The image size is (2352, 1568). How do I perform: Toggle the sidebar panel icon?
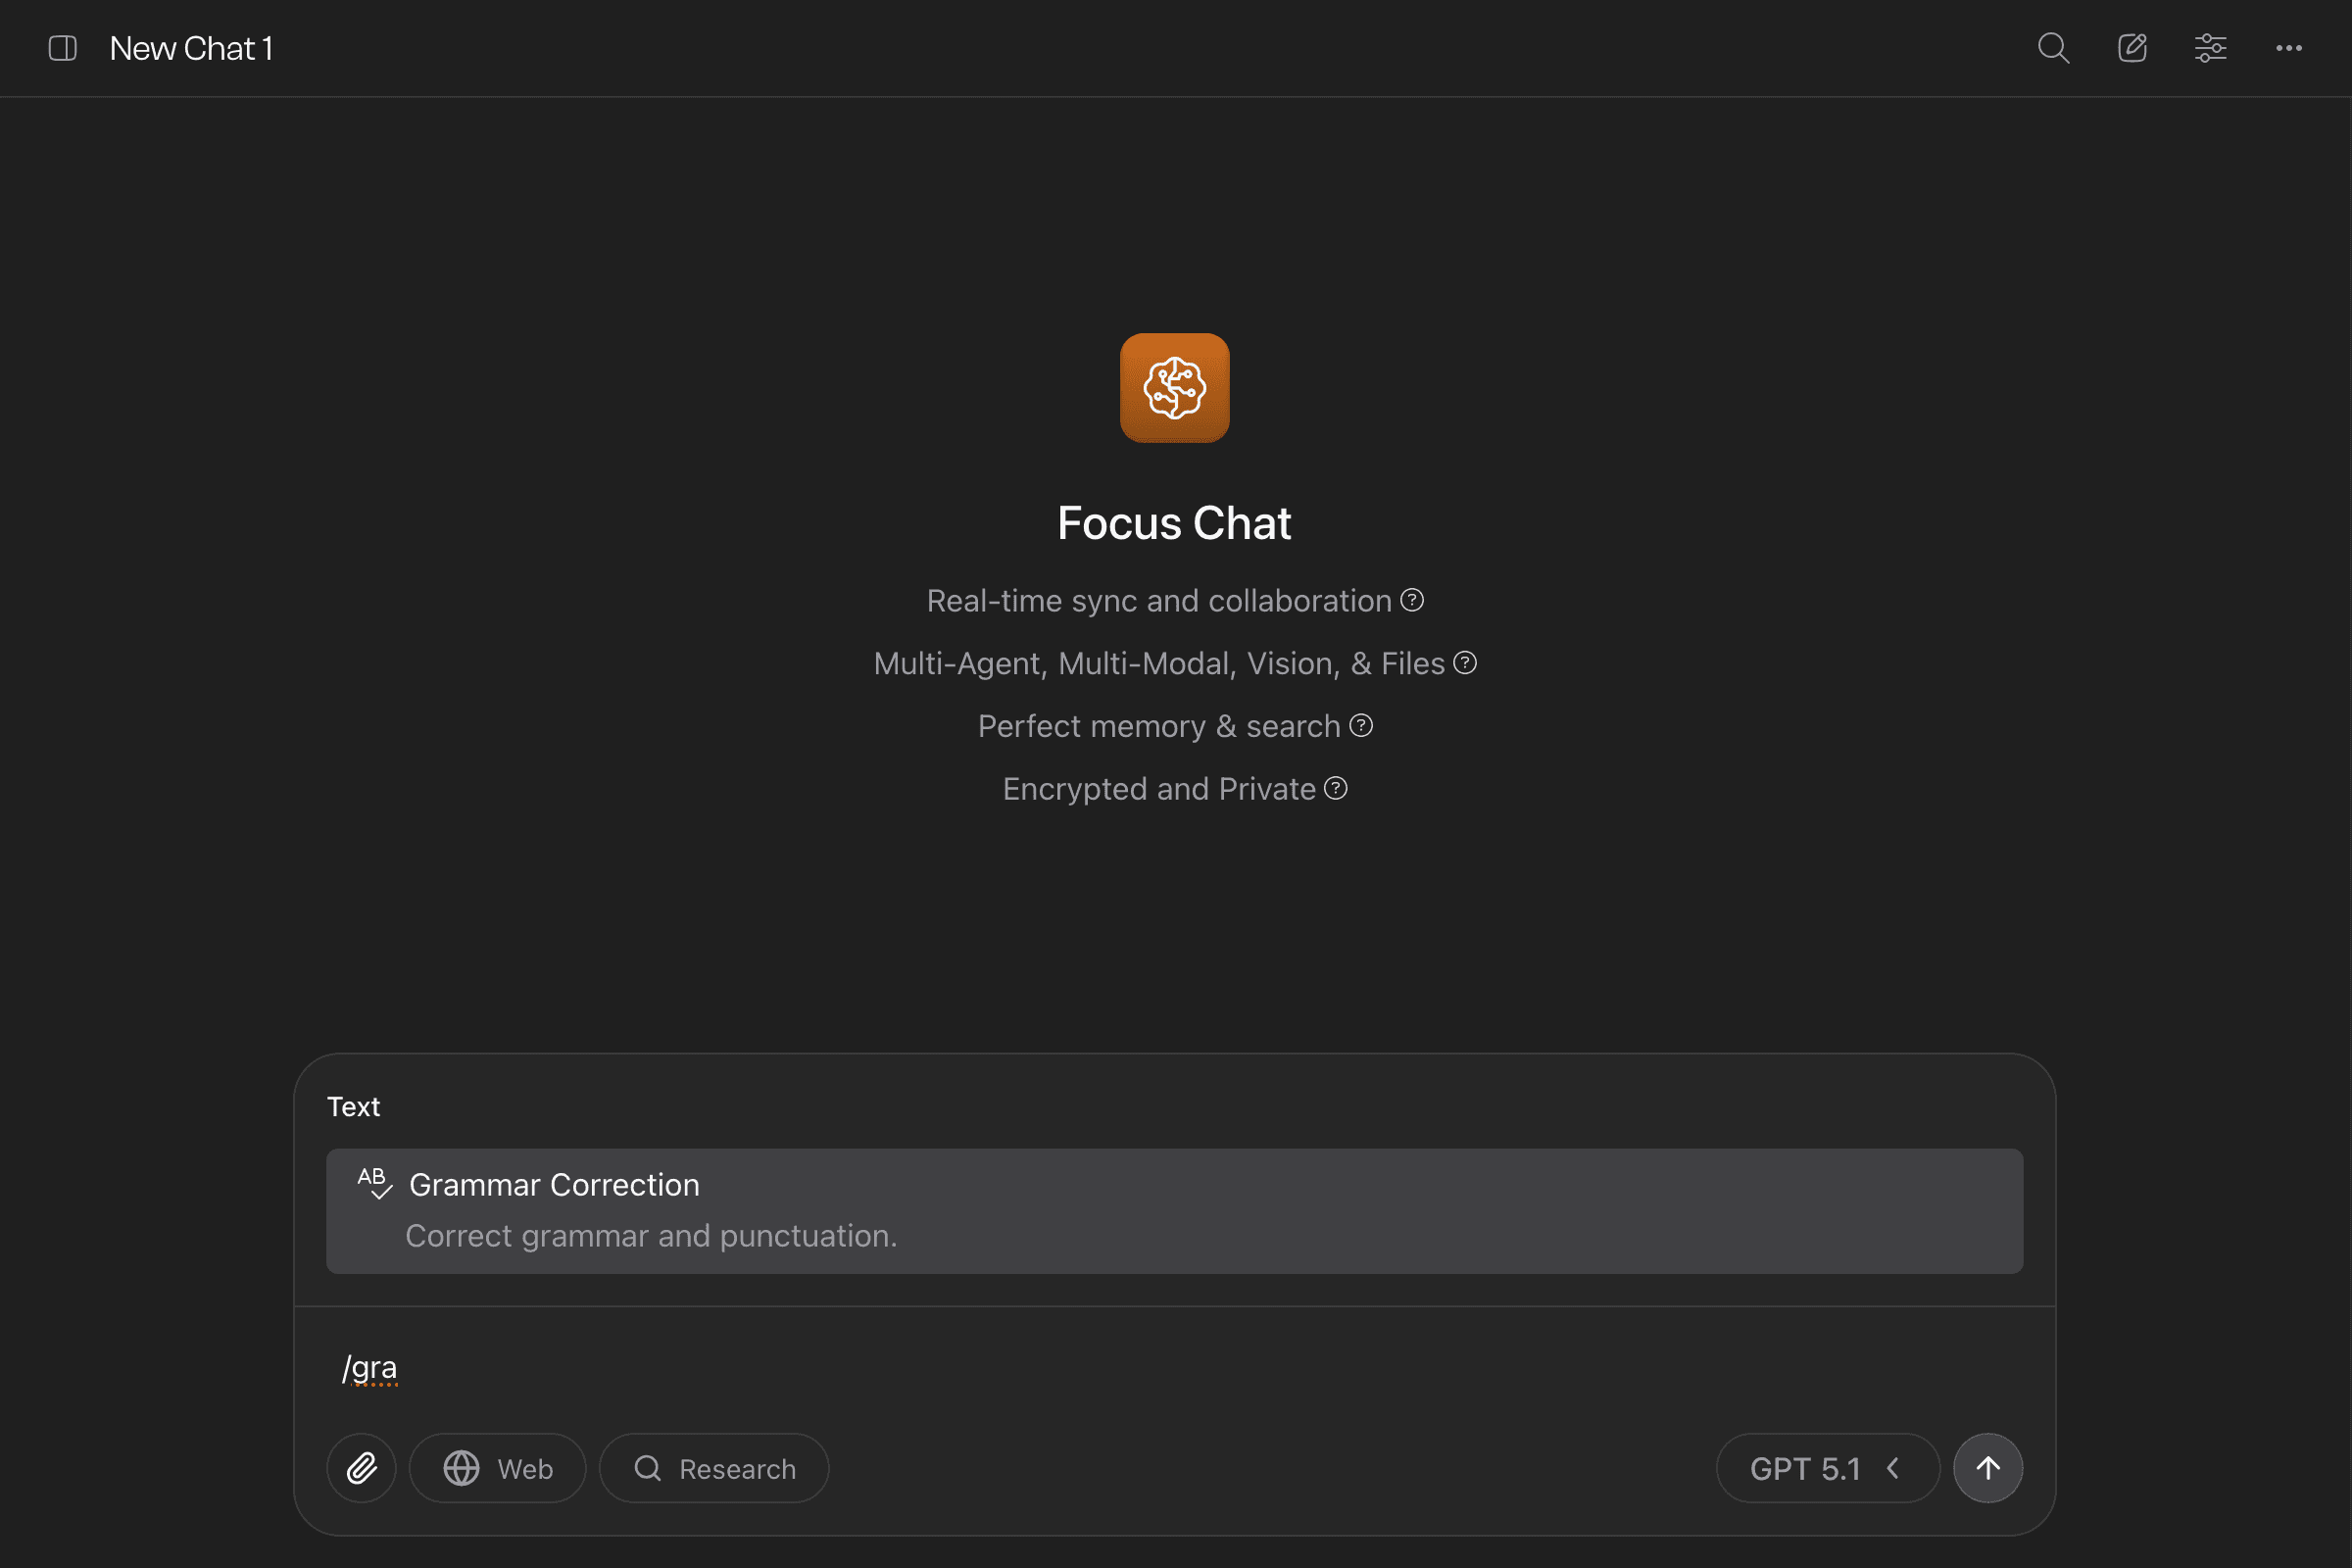point(62,48)
